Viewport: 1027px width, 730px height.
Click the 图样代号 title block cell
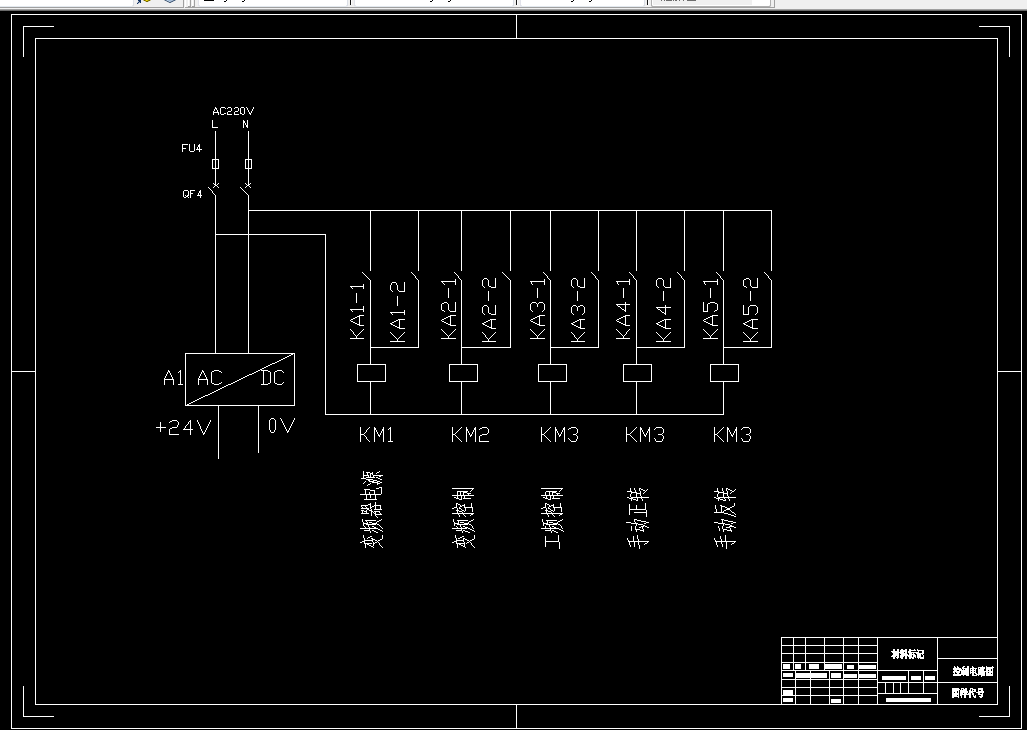click(967, 693)
